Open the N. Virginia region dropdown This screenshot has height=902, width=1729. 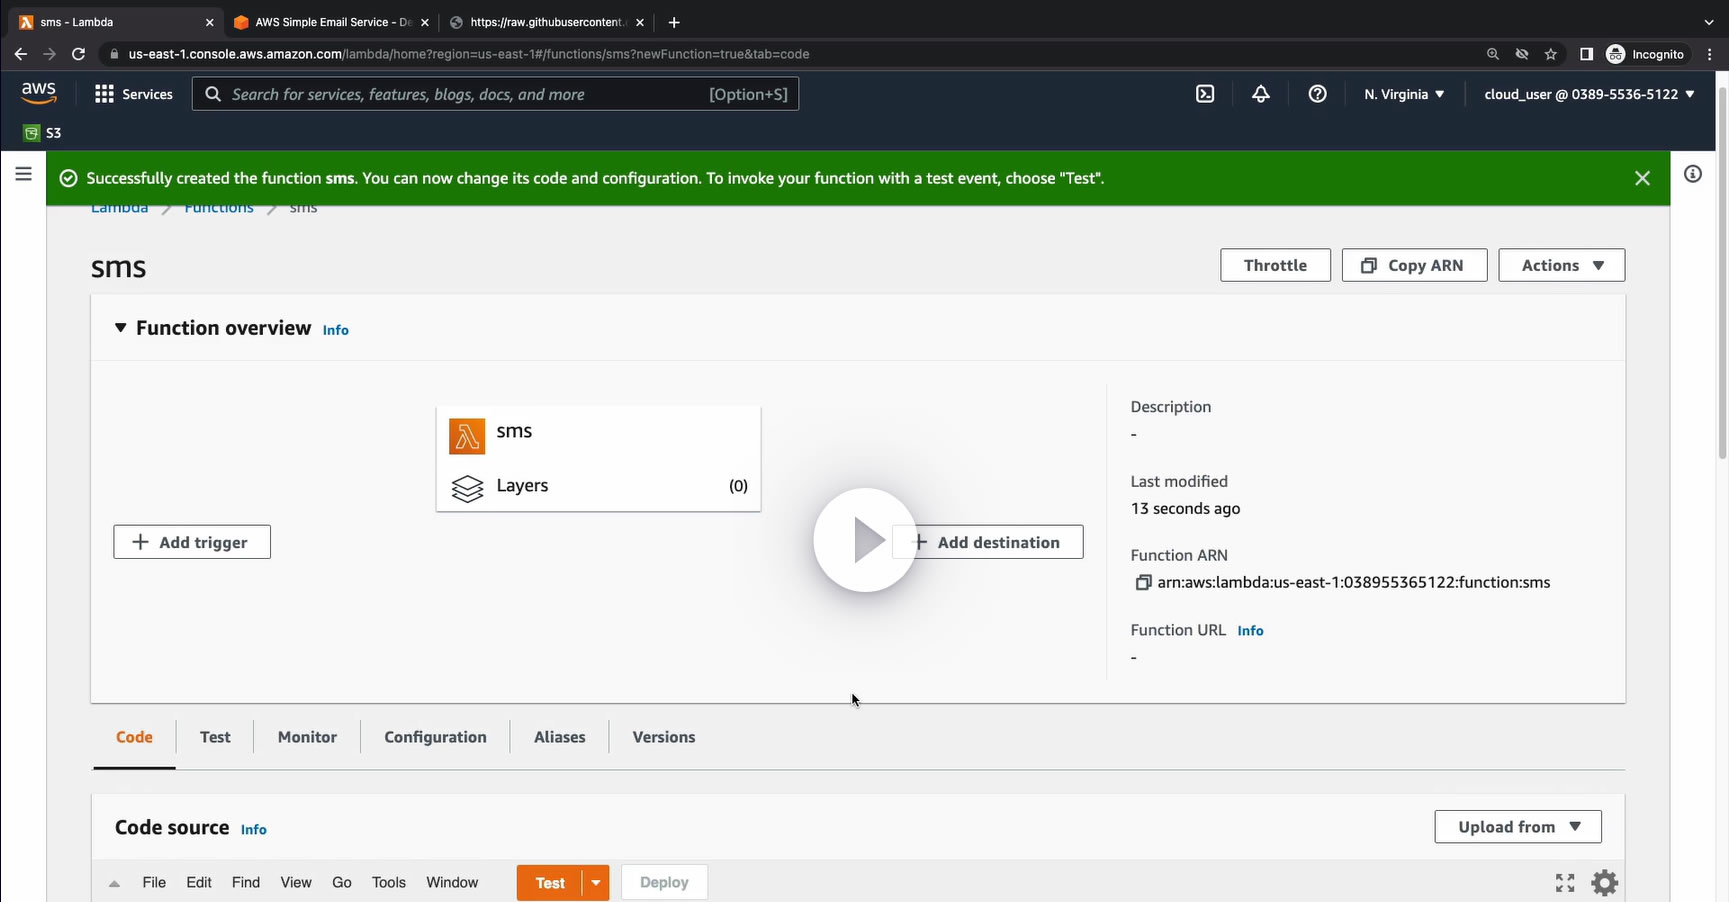point(1404,94)
